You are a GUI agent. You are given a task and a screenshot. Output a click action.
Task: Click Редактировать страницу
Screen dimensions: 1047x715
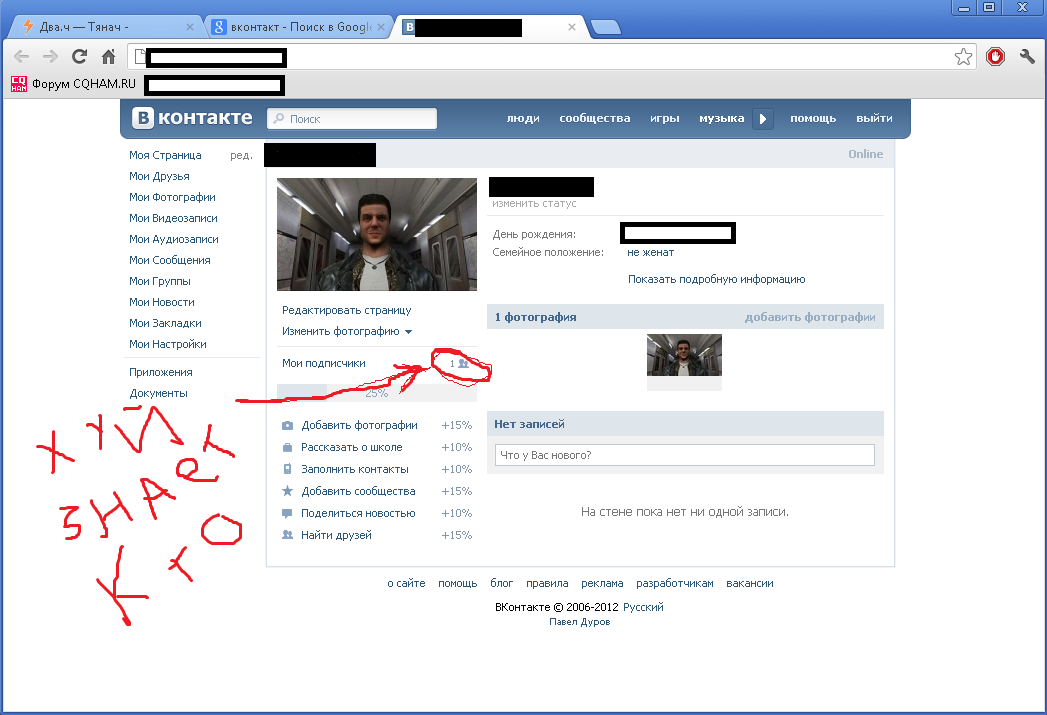[x=347, y=310]
